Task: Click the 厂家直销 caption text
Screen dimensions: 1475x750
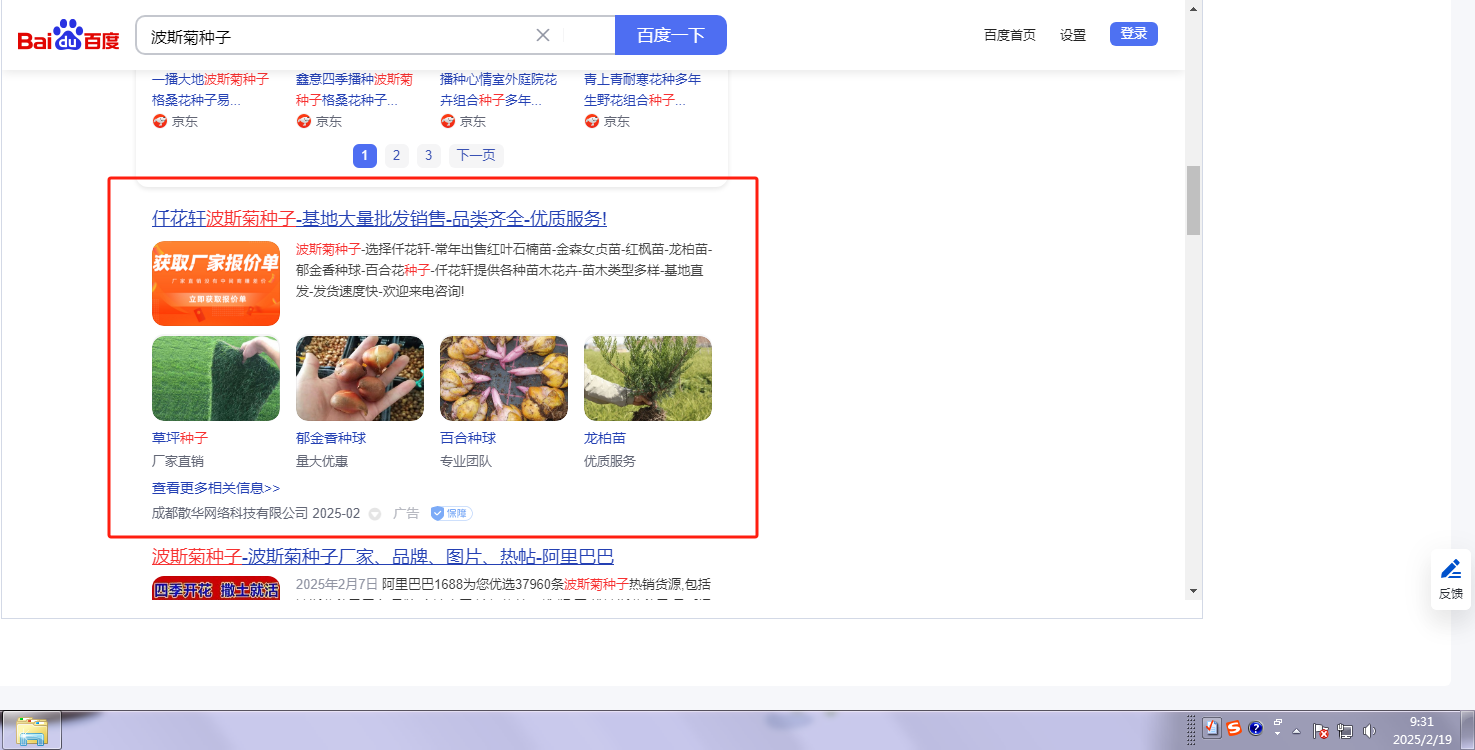Action: (x=178, y=462)
